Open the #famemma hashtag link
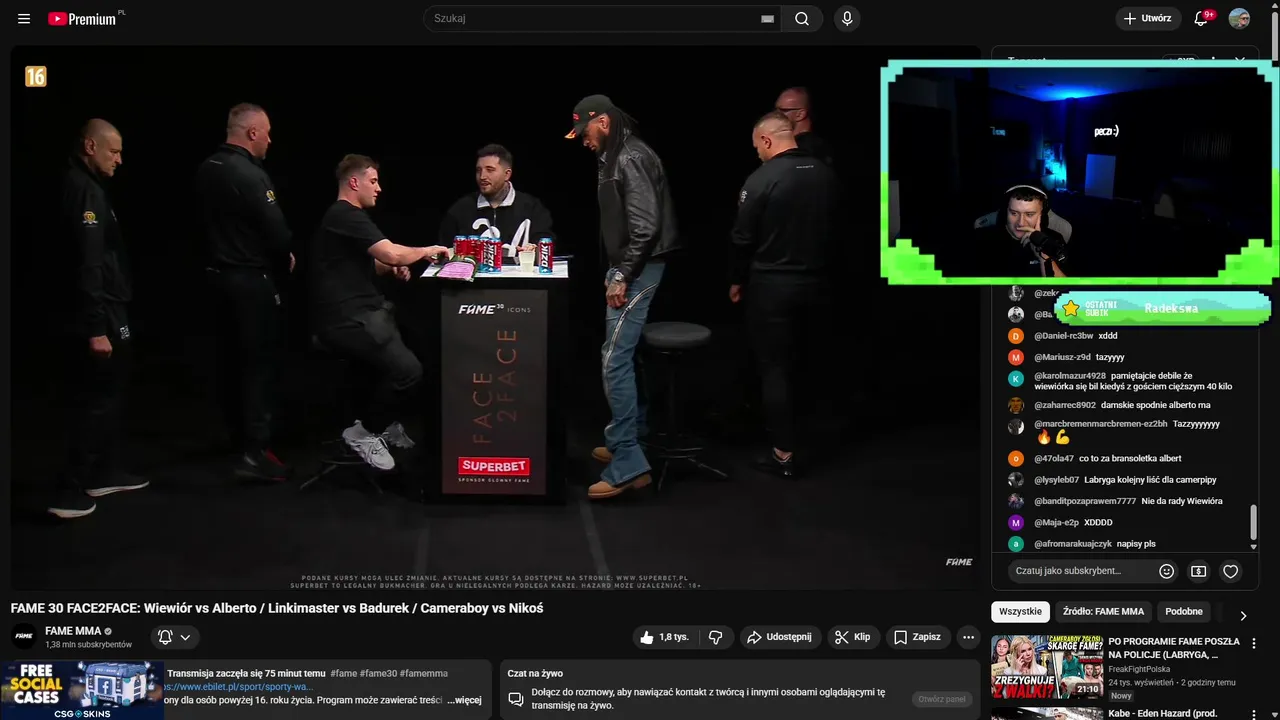The image size is (1280, 720). tap(424, 674)
